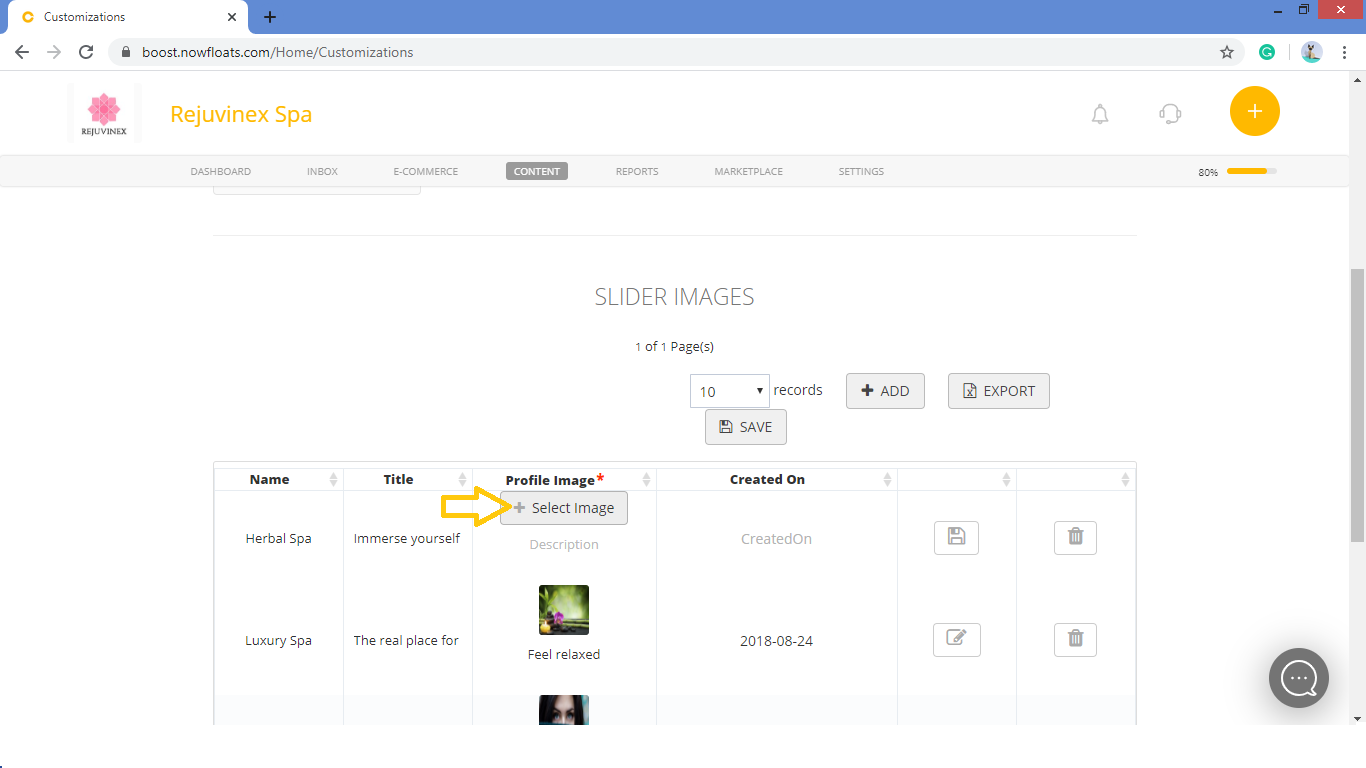The height and width of the screenshot is (768, 1366).
Task: Open the Grammarly extension icon
Action: point(1267,52)
